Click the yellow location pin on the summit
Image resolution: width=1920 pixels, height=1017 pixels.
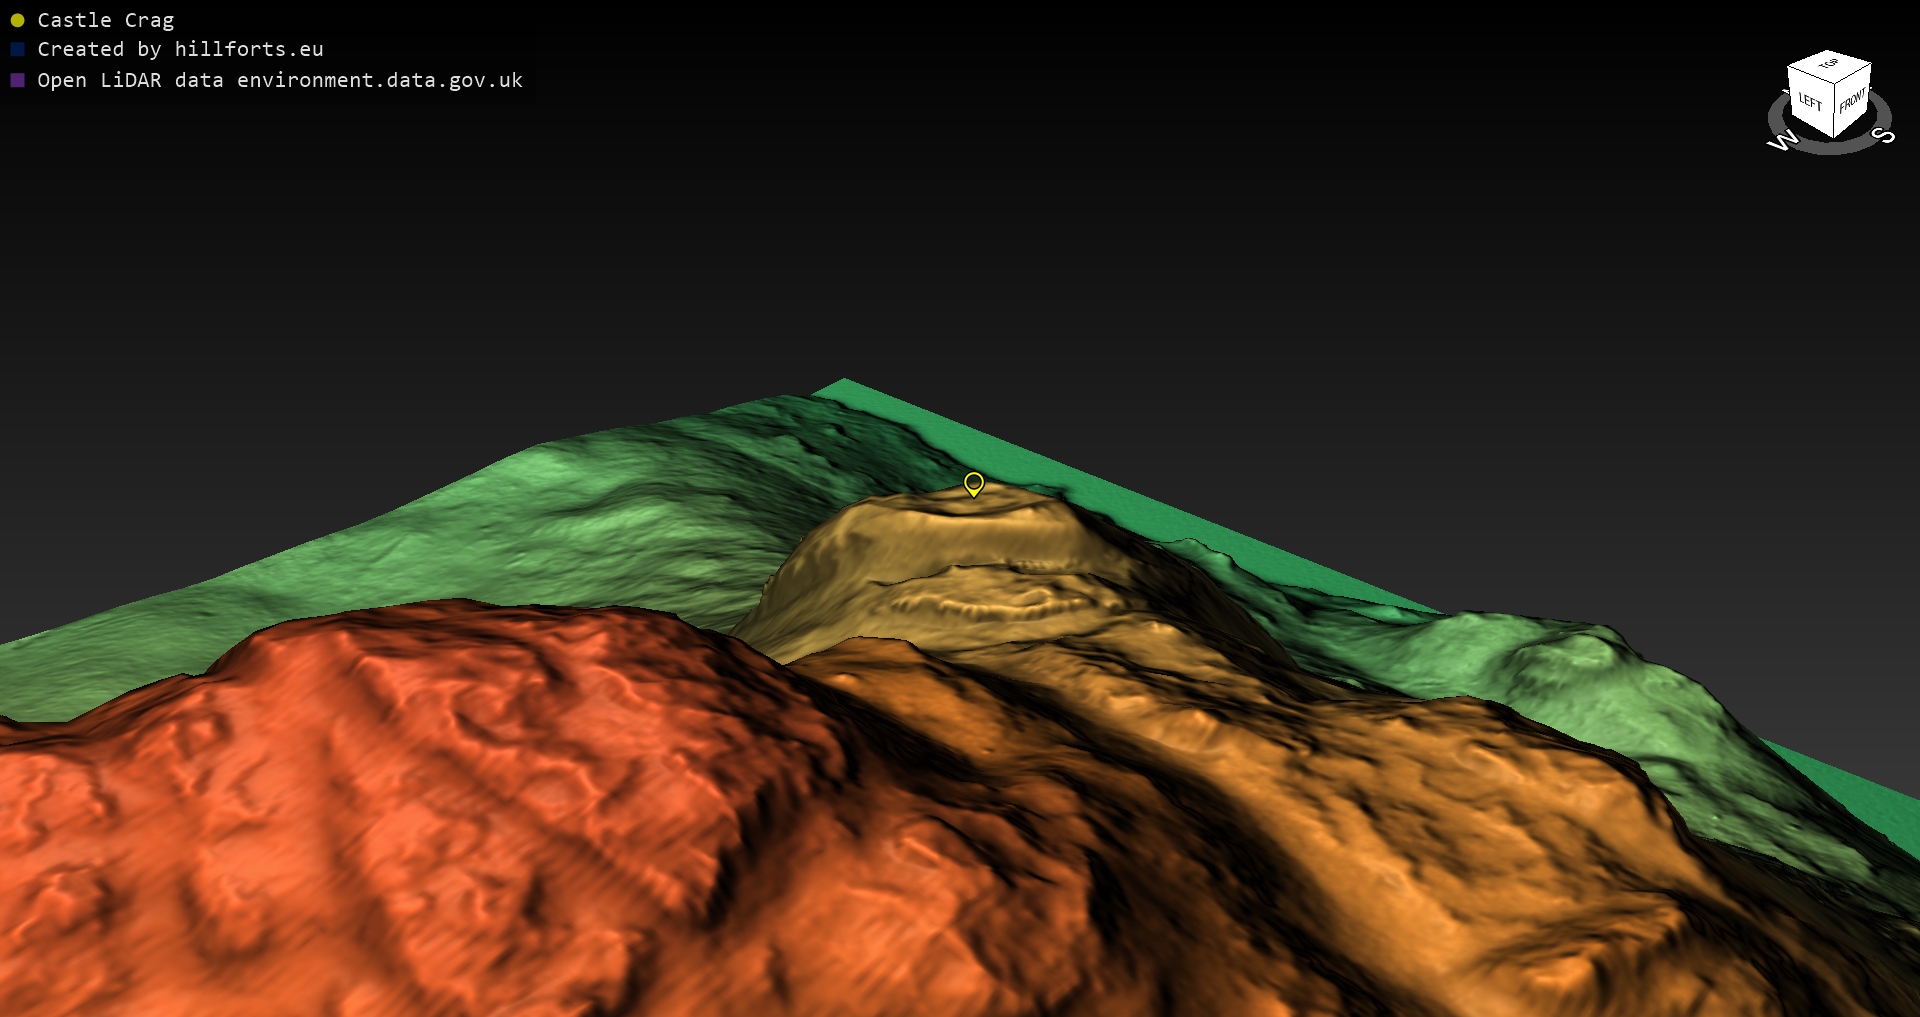coord(973,484)
